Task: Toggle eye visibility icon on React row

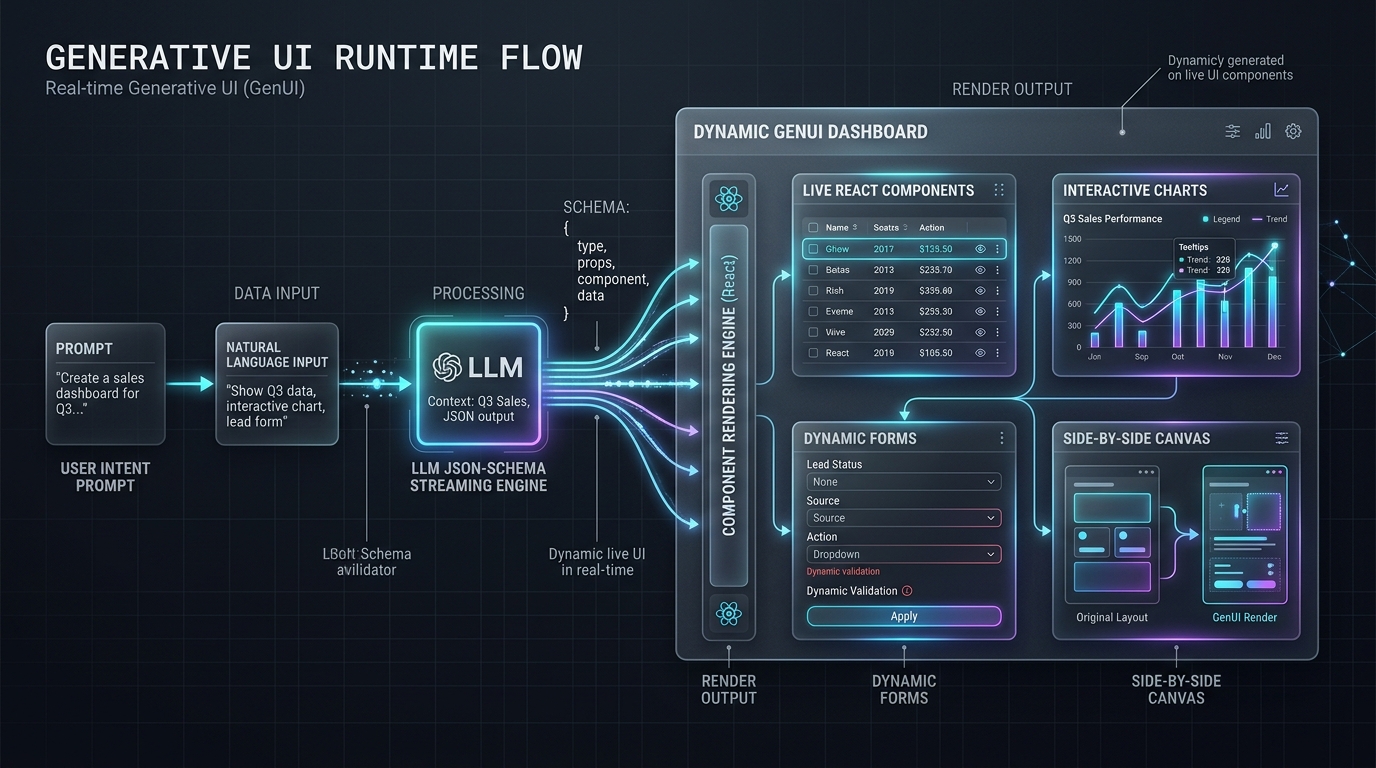Action: click(980, 353)
